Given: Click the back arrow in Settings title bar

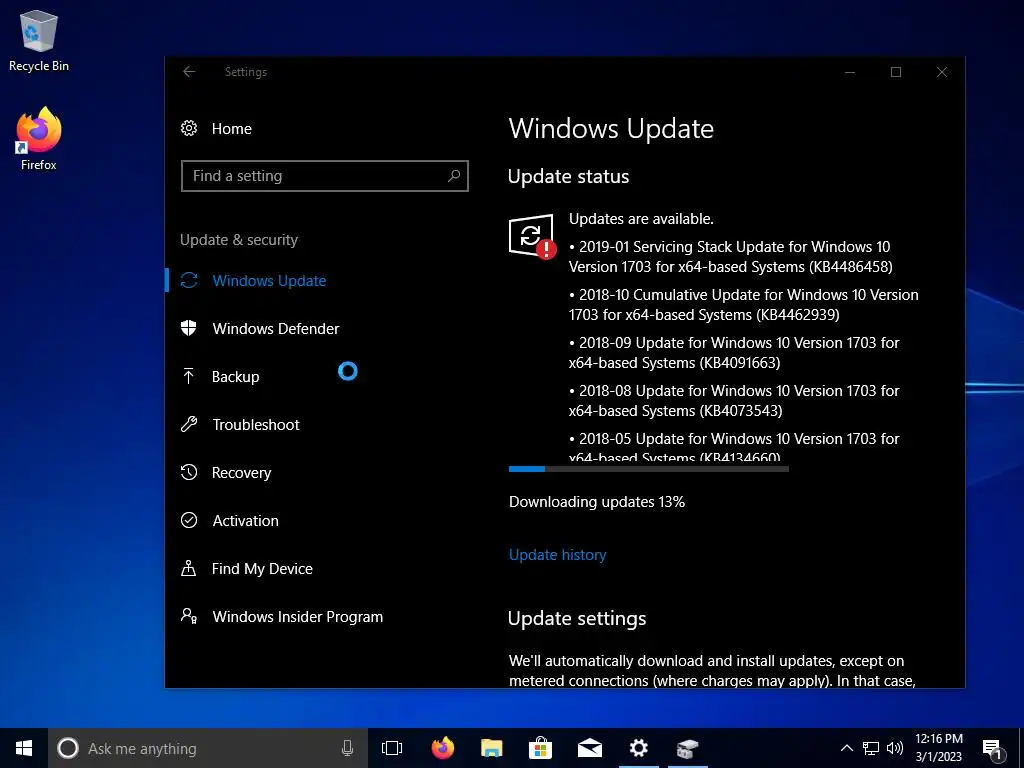Looking at the screenshot, I should pyautogui.click(x=189, y=72).
